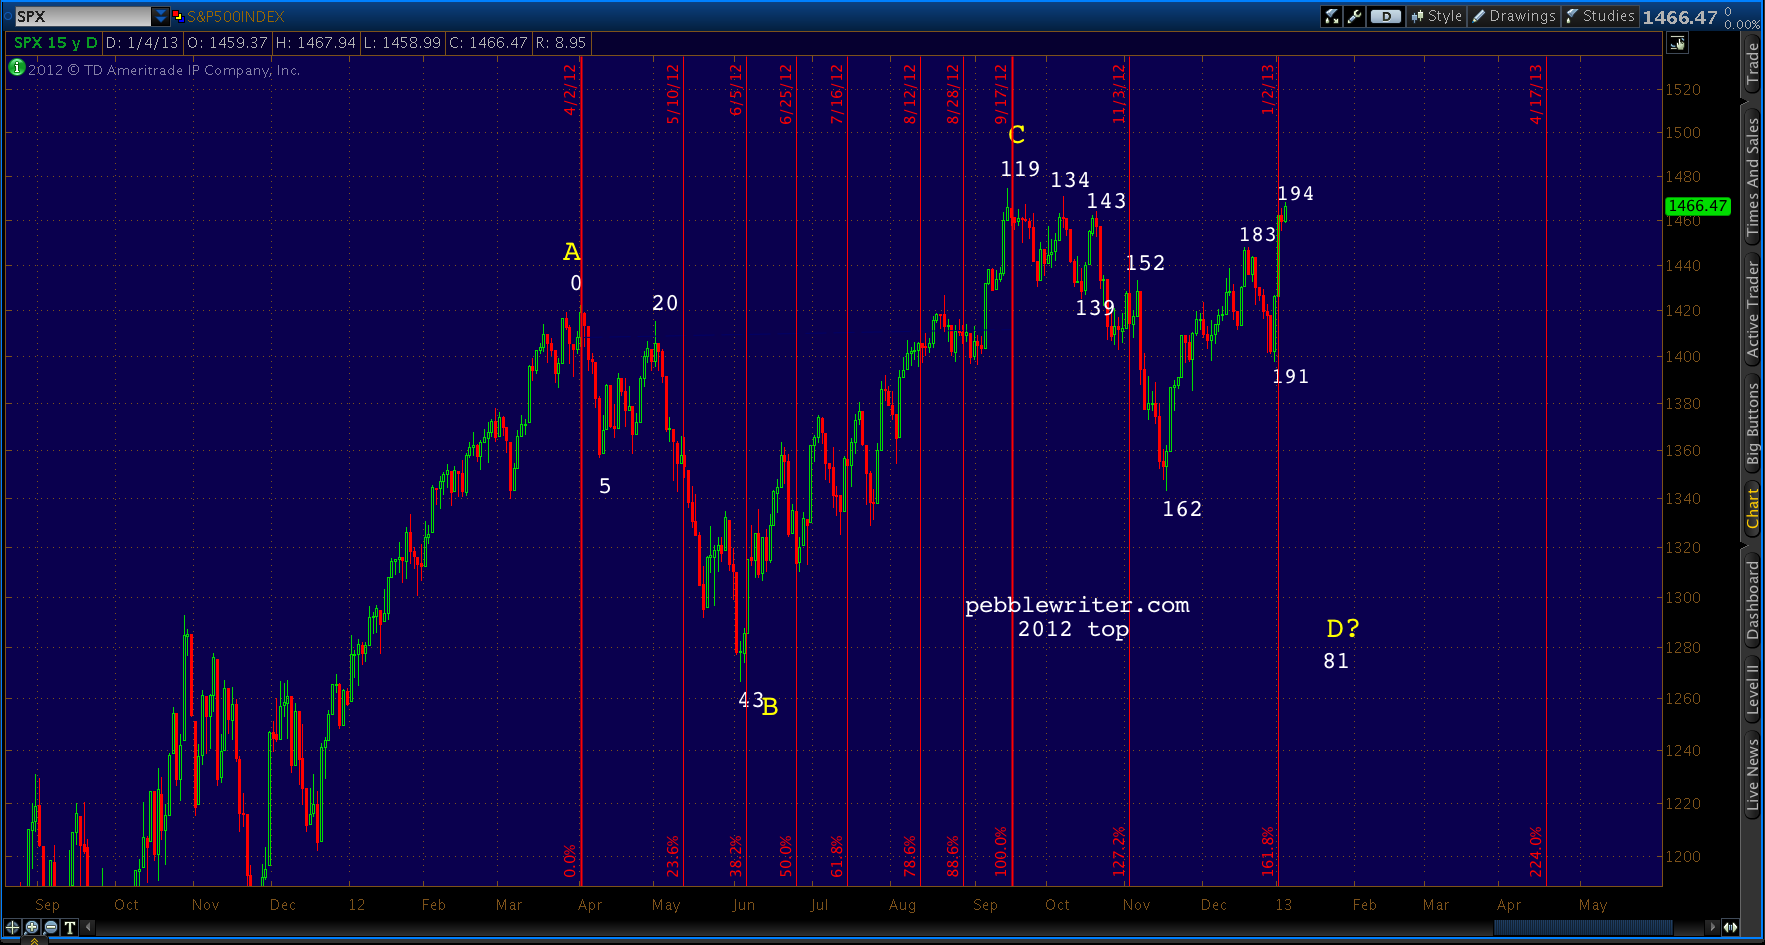The height and width of the screenshot is (945, 1765).
Task: Select the text T tool icon
Action: 69,927
